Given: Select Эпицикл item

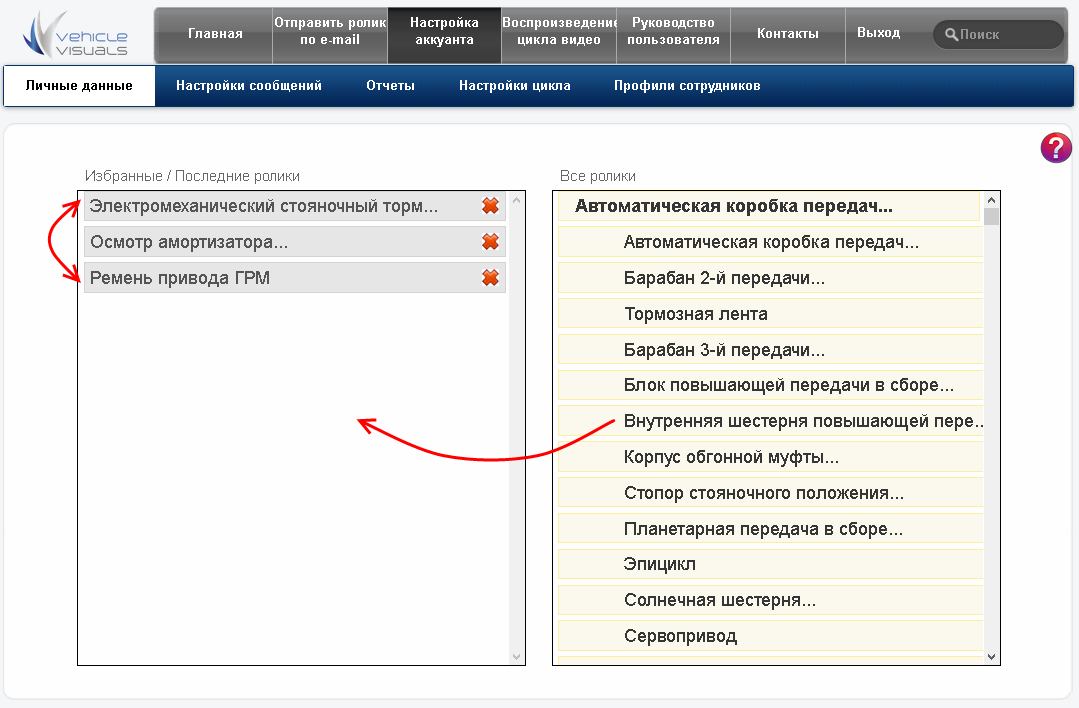Looking at the screenshot, I should (771, 564).
